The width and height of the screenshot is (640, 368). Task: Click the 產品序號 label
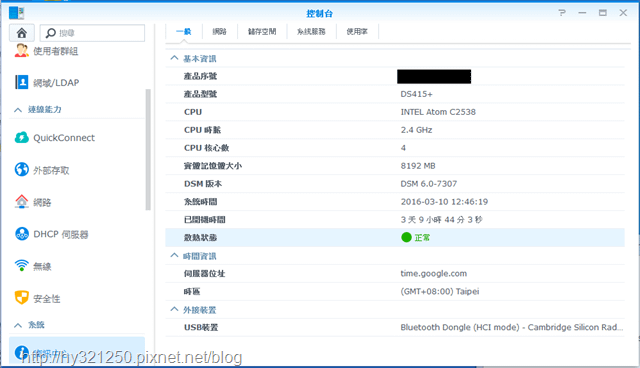pos(200,76)
